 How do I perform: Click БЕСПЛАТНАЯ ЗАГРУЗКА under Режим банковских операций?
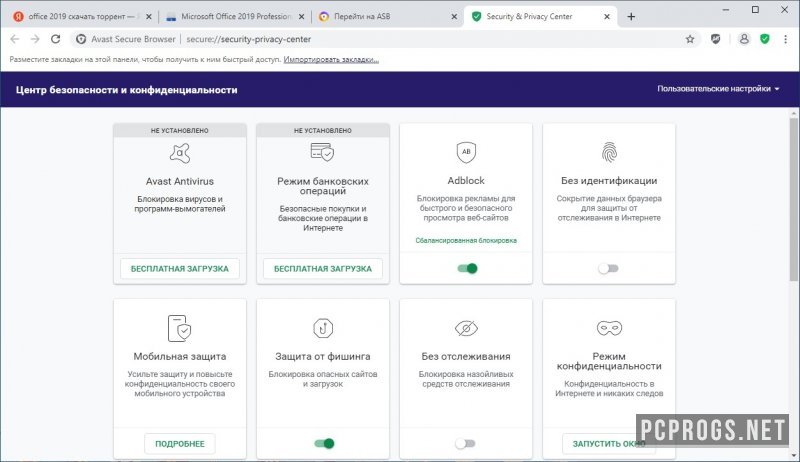coord(323,269)
